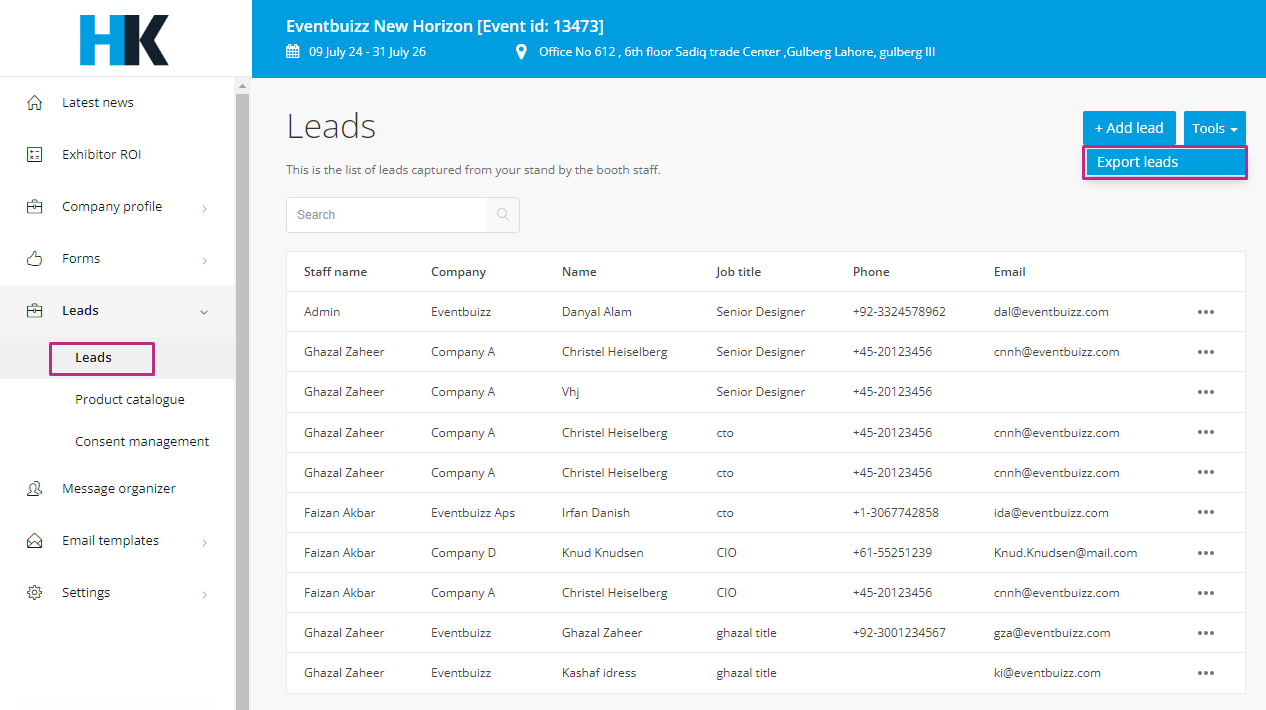Click the Kashaf idress name cell
The width and height of the screenshot is (1266, 710).
pos(599,673)
